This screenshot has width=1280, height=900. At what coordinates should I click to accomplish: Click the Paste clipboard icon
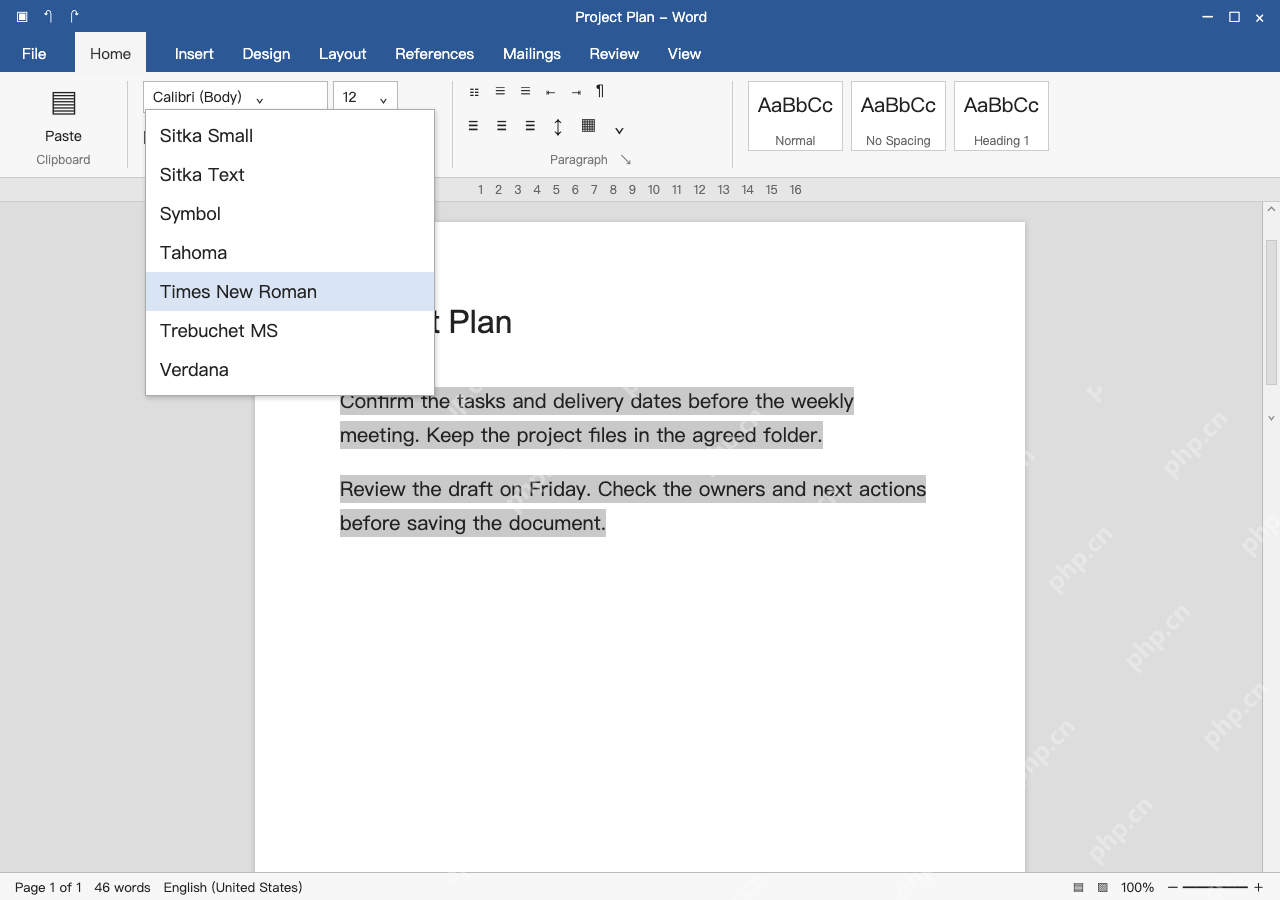click(63, 103)
